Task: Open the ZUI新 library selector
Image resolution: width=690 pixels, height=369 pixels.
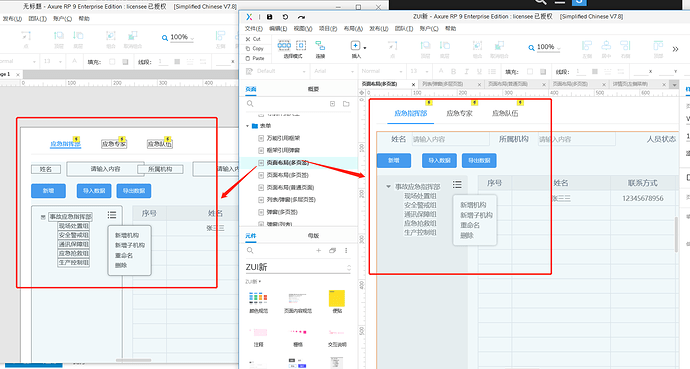Action: pyautogui.click(x=298, y=267)
